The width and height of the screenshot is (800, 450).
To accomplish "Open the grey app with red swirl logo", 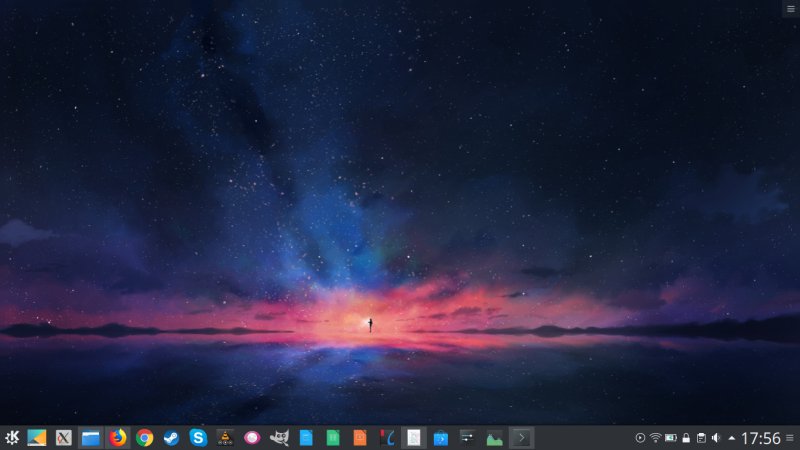I will tap(64, 438).
